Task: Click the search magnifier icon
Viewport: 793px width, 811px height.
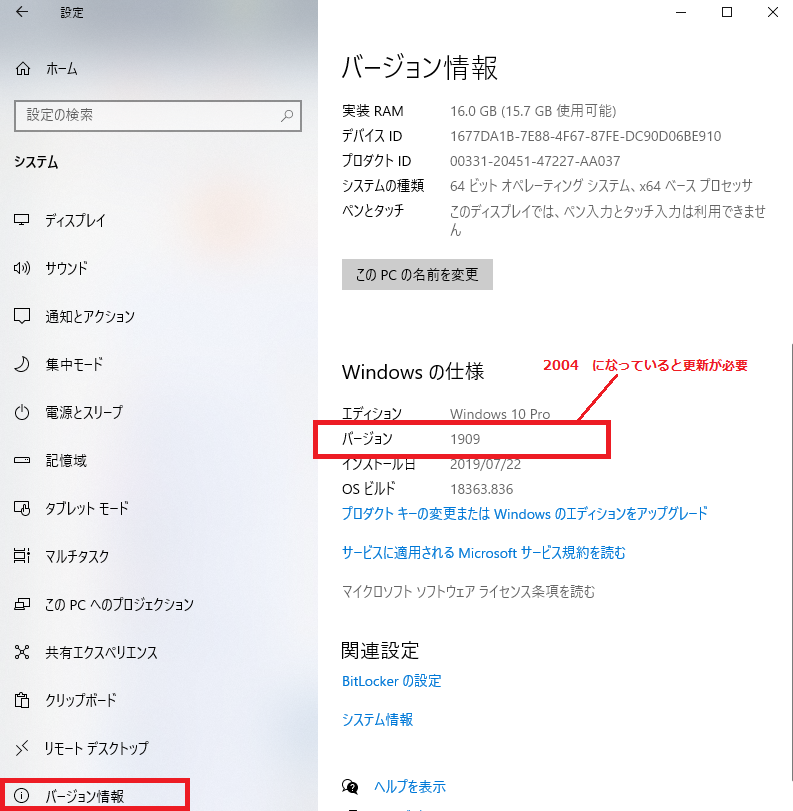Action: 287,115
